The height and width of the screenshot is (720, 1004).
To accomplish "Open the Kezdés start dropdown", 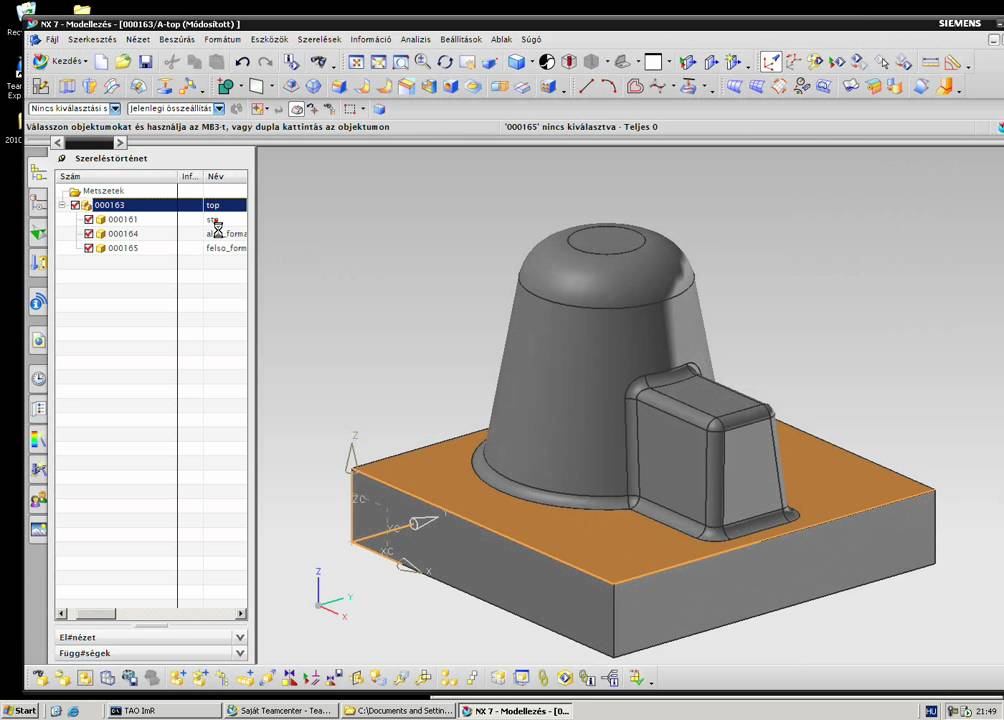I will [x=60, y=61].
